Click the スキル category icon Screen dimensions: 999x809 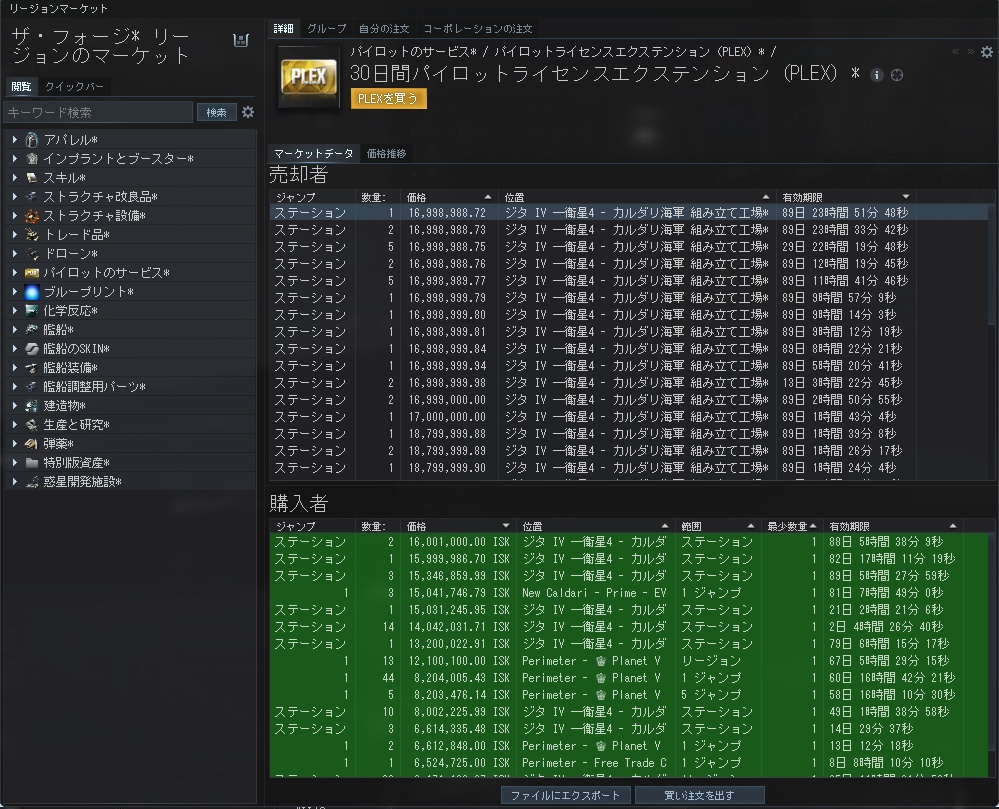click(x=32, y=178)
